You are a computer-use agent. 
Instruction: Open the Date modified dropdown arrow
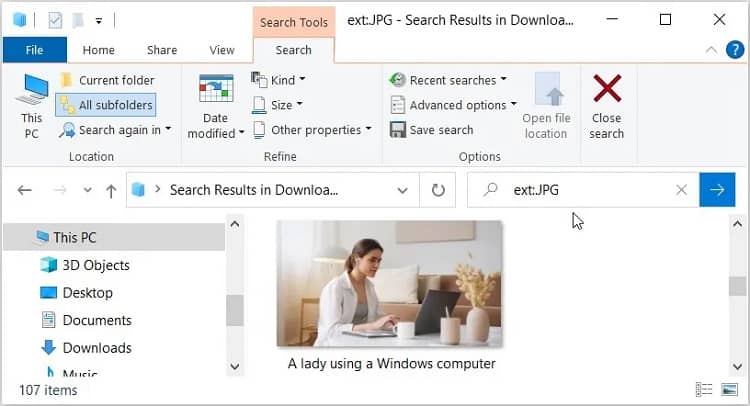tap(242, 133)
